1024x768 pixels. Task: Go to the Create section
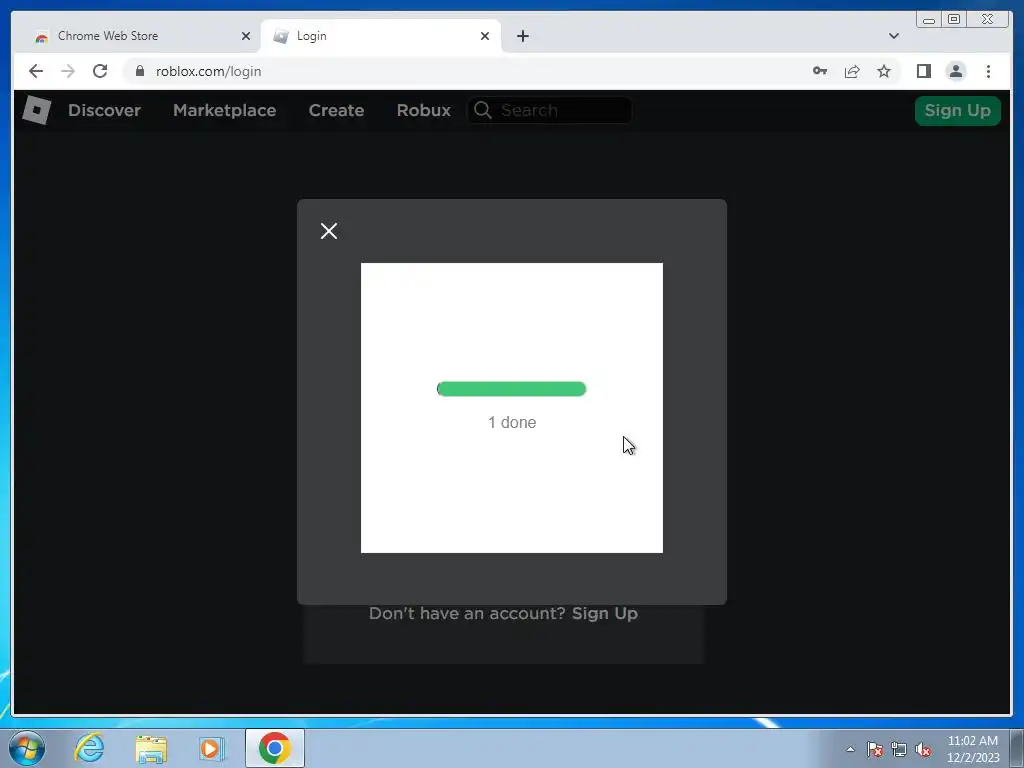[x=336, y=110]
